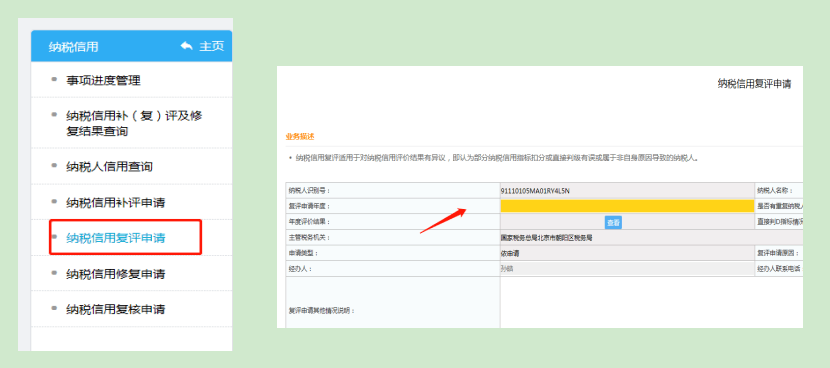Open 事项进度管理 menu item
830x368 pixels.
103,81
